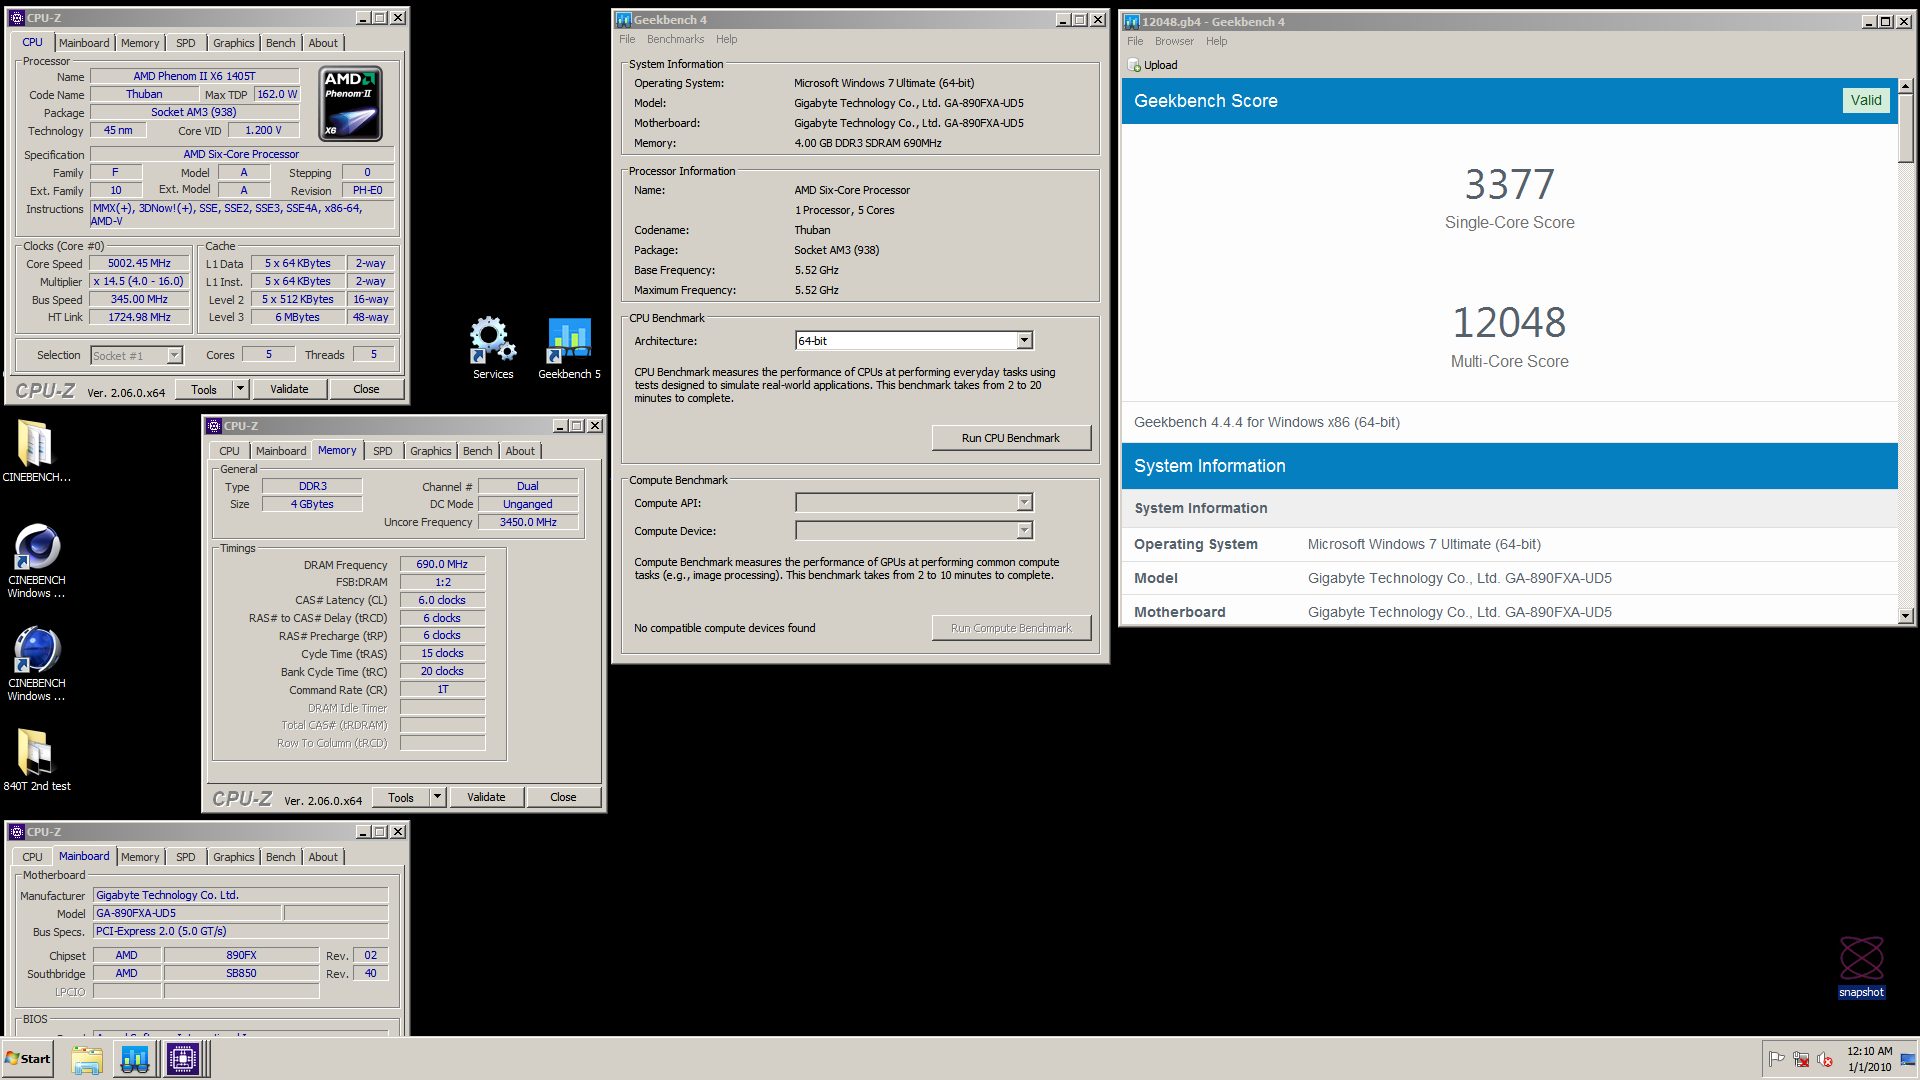Click Tools button in CPU-Z Memory window

(401, 797)
